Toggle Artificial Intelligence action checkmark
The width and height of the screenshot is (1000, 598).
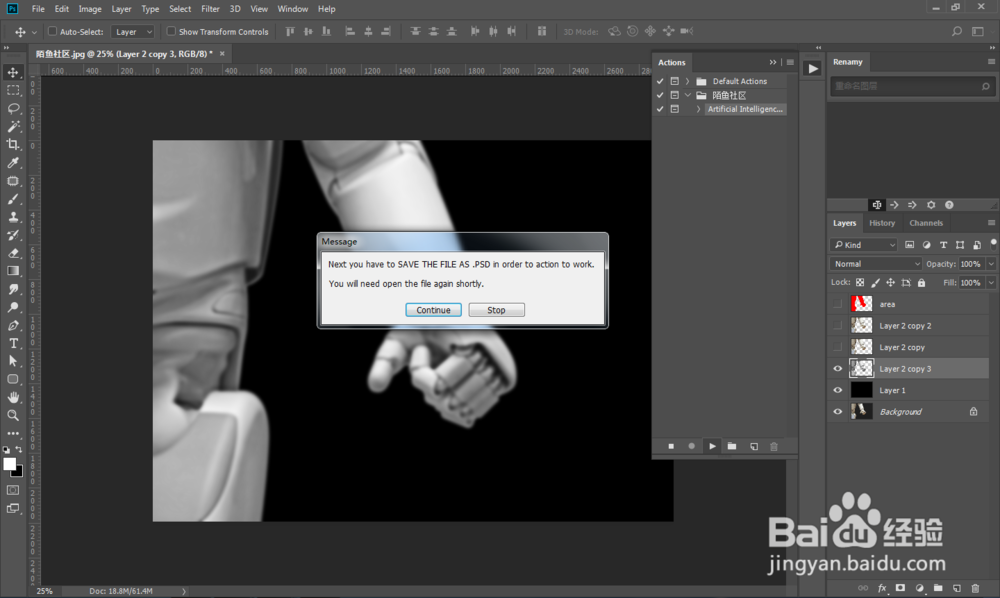660,109
